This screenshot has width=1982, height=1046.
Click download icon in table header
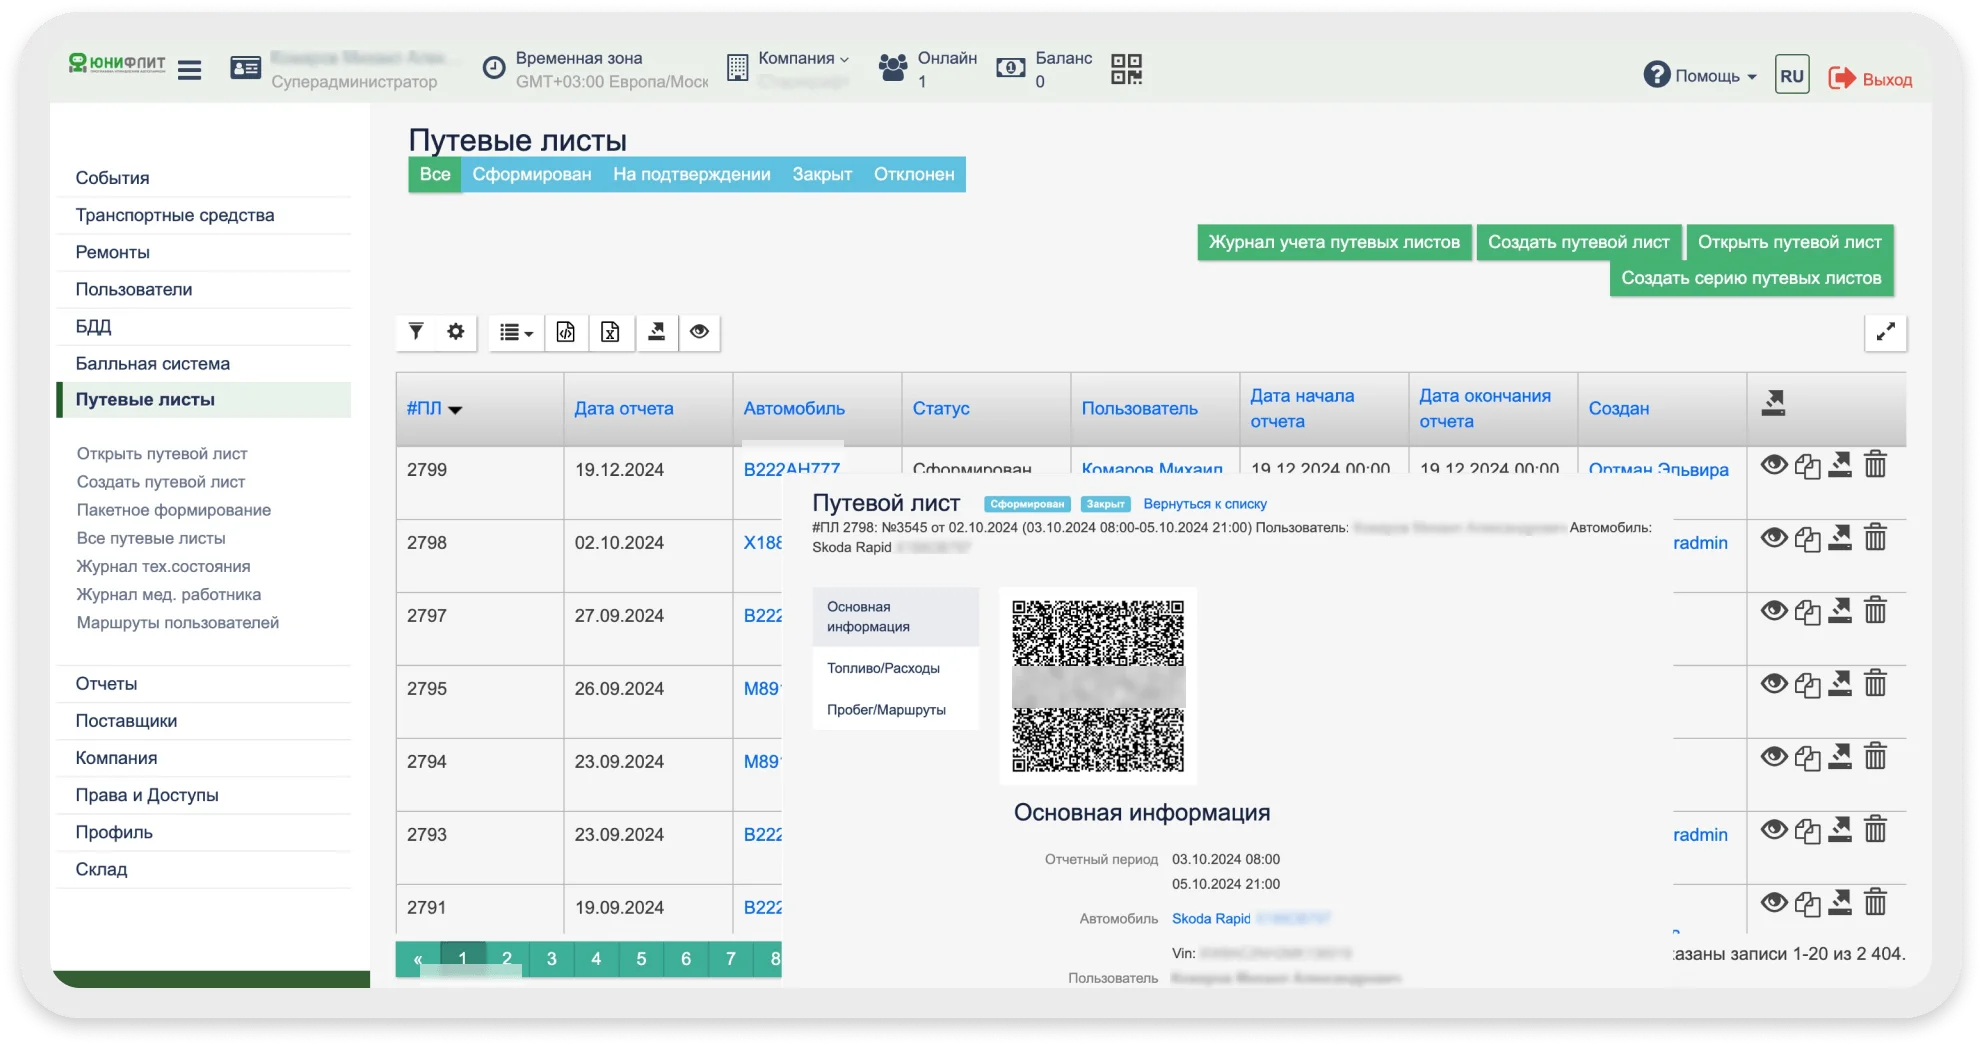coord(1773,403)
